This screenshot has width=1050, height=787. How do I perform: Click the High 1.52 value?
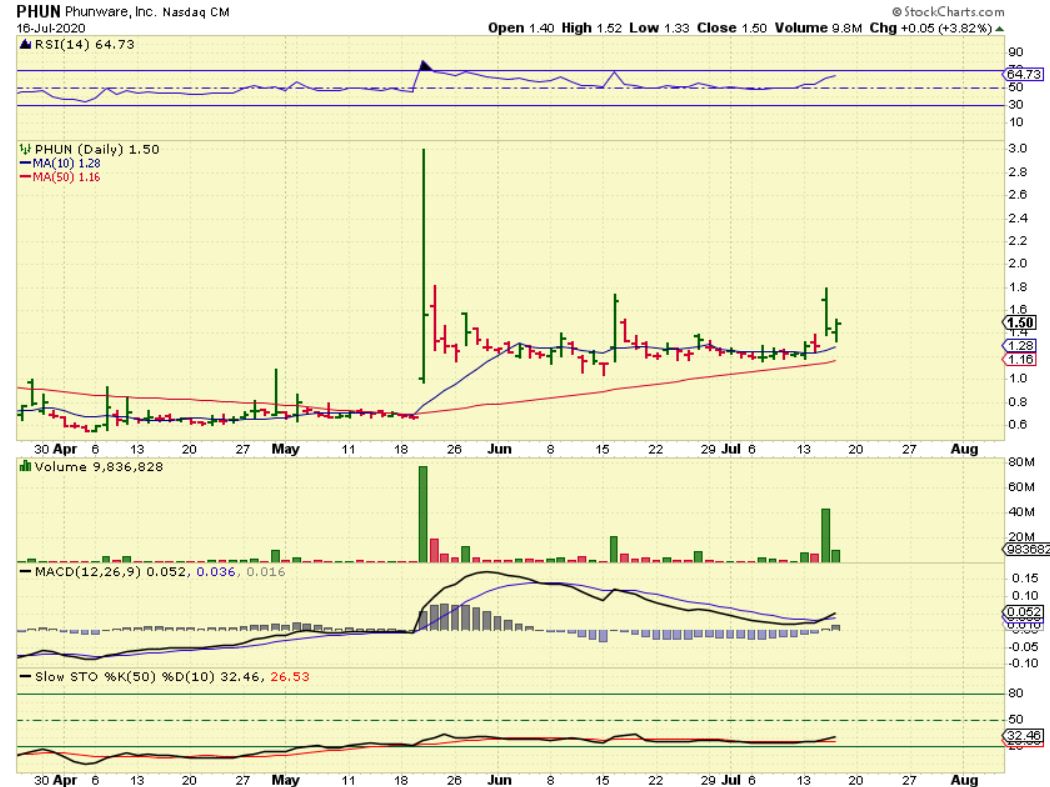click(591, 28)
